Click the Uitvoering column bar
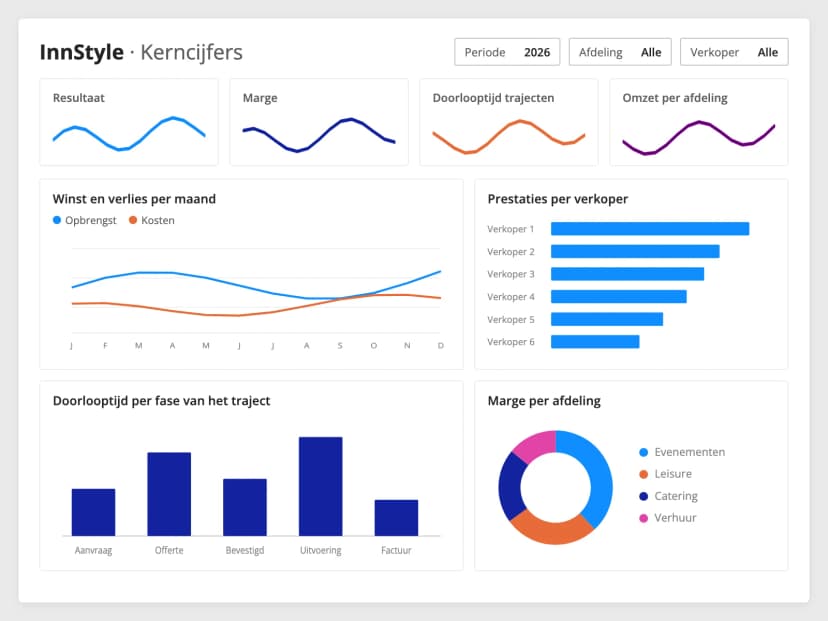 pyautogui.click(x=321, y=486)
